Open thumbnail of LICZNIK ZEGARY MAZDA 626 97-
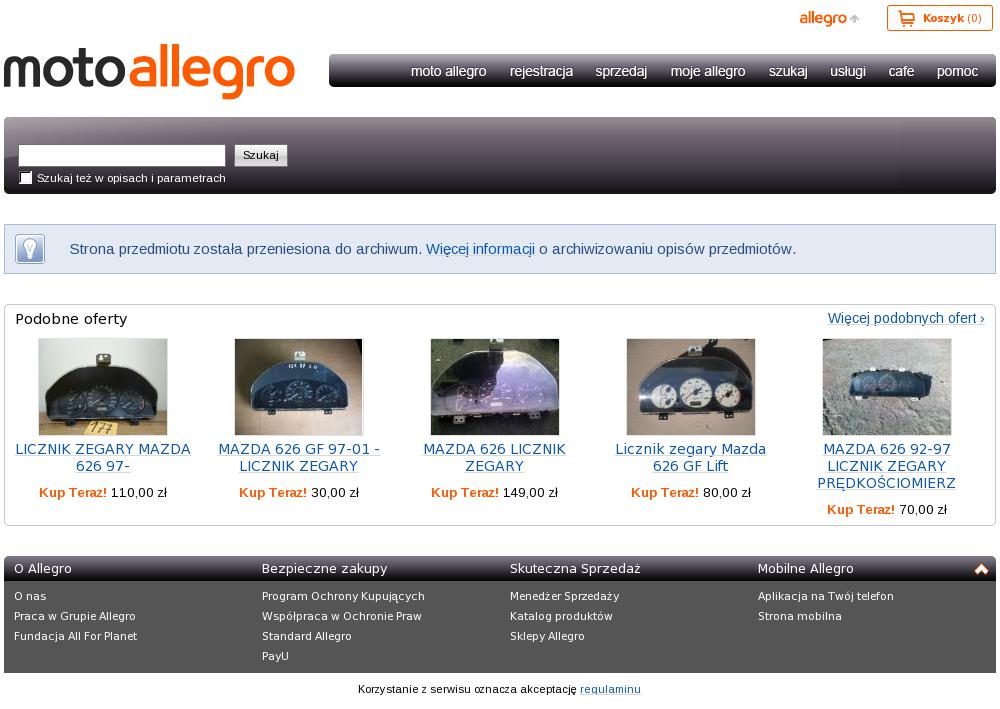The image size is (1000, 709). tap(103, 387)
